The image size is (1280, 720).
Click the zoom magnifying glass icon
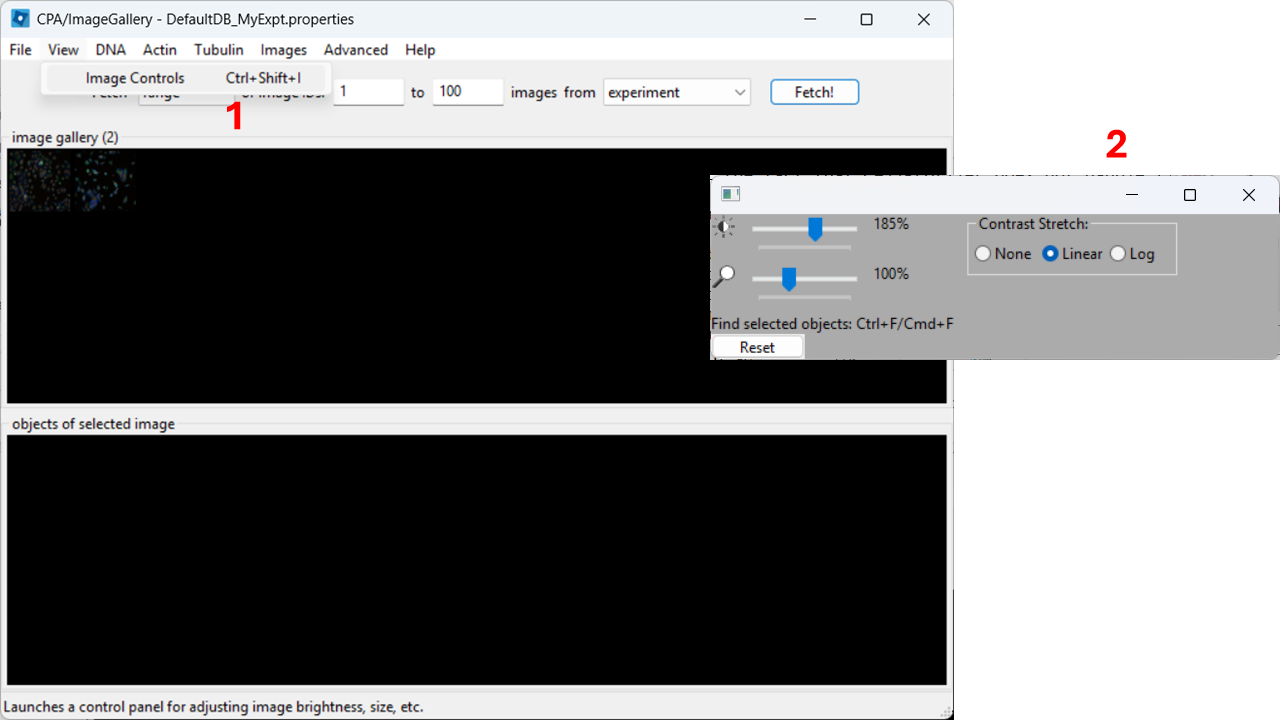(724, 273)
